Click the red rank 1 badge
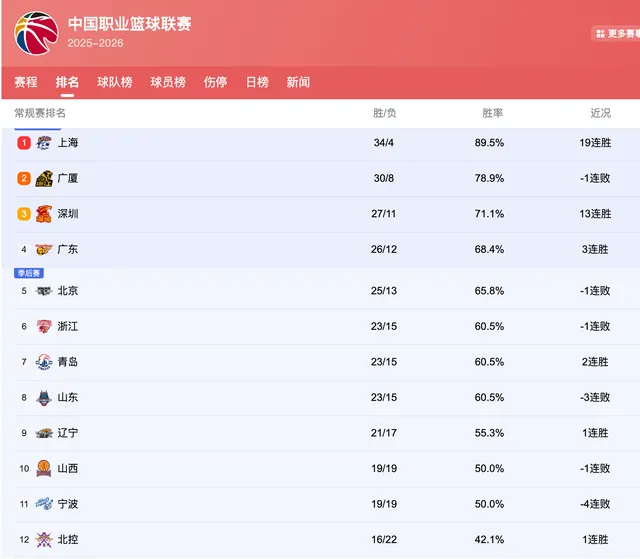Viewport: 640px width, 559px height. 24,143
